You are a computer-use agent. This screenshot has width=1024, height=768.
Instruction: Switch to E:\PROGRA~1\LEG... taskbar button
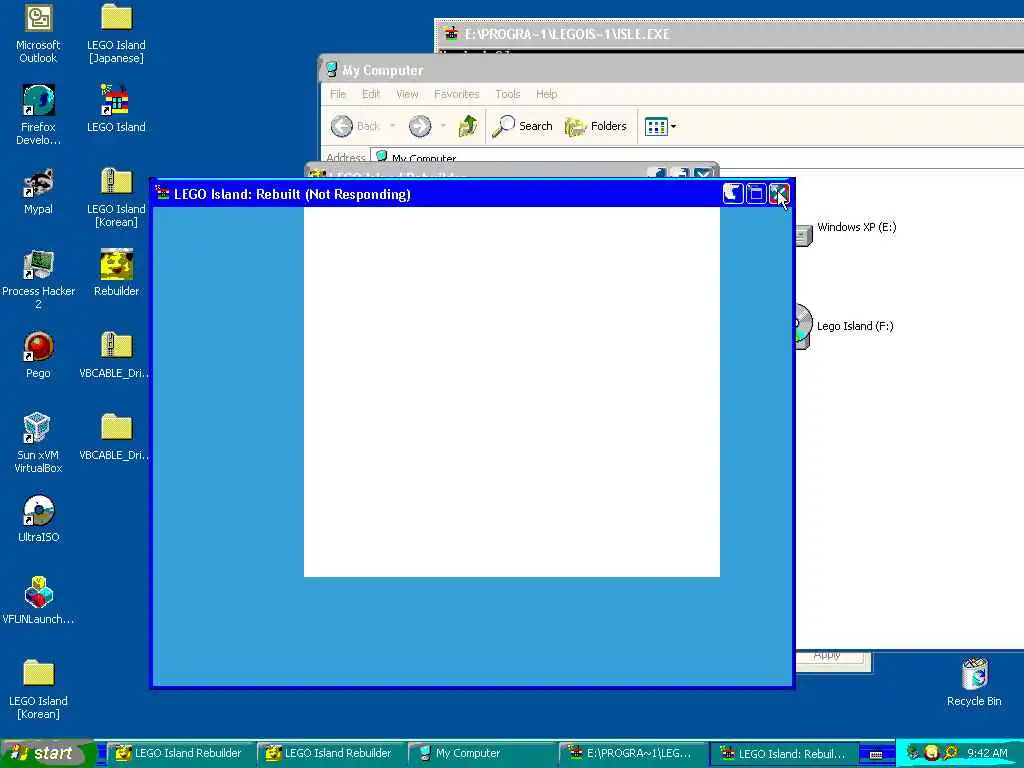[x=631, y=753]
